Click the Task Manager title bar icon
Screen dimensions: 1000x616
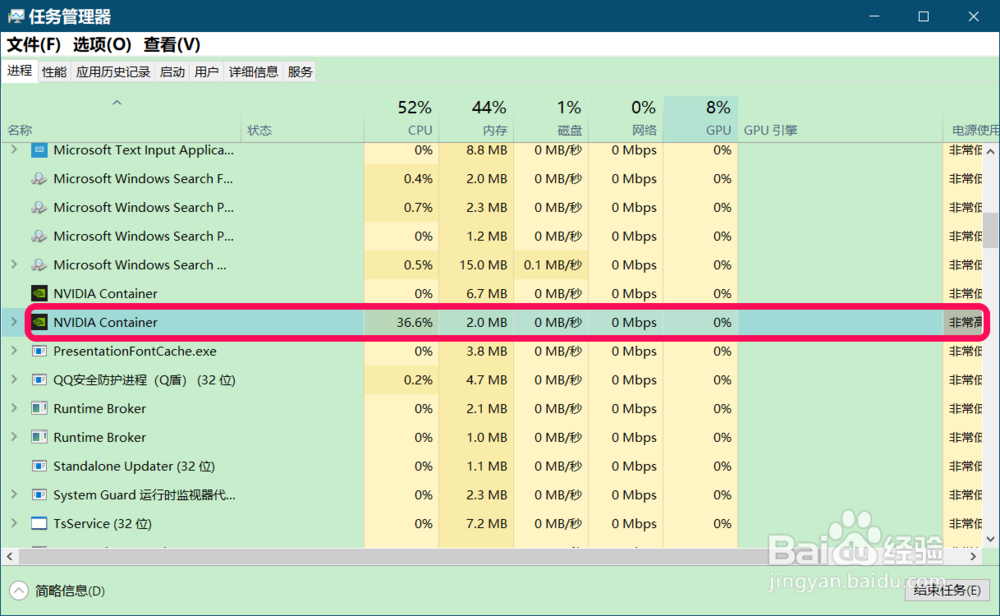point(16,16)
